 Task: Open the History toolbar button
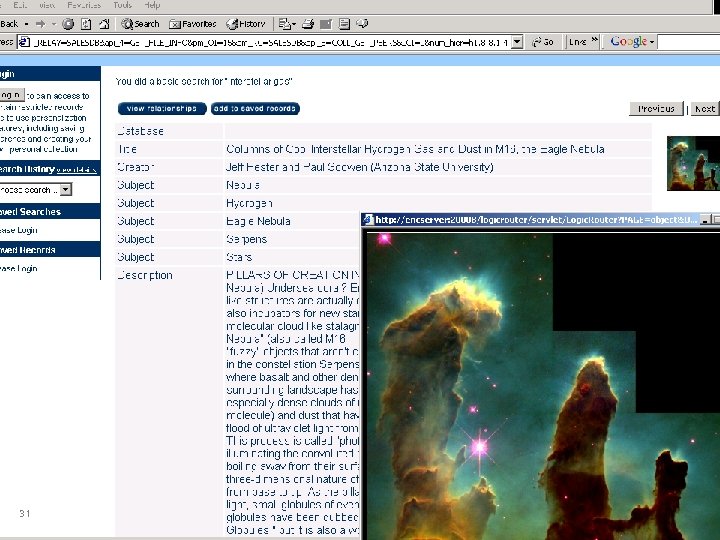tap(246, 24)
